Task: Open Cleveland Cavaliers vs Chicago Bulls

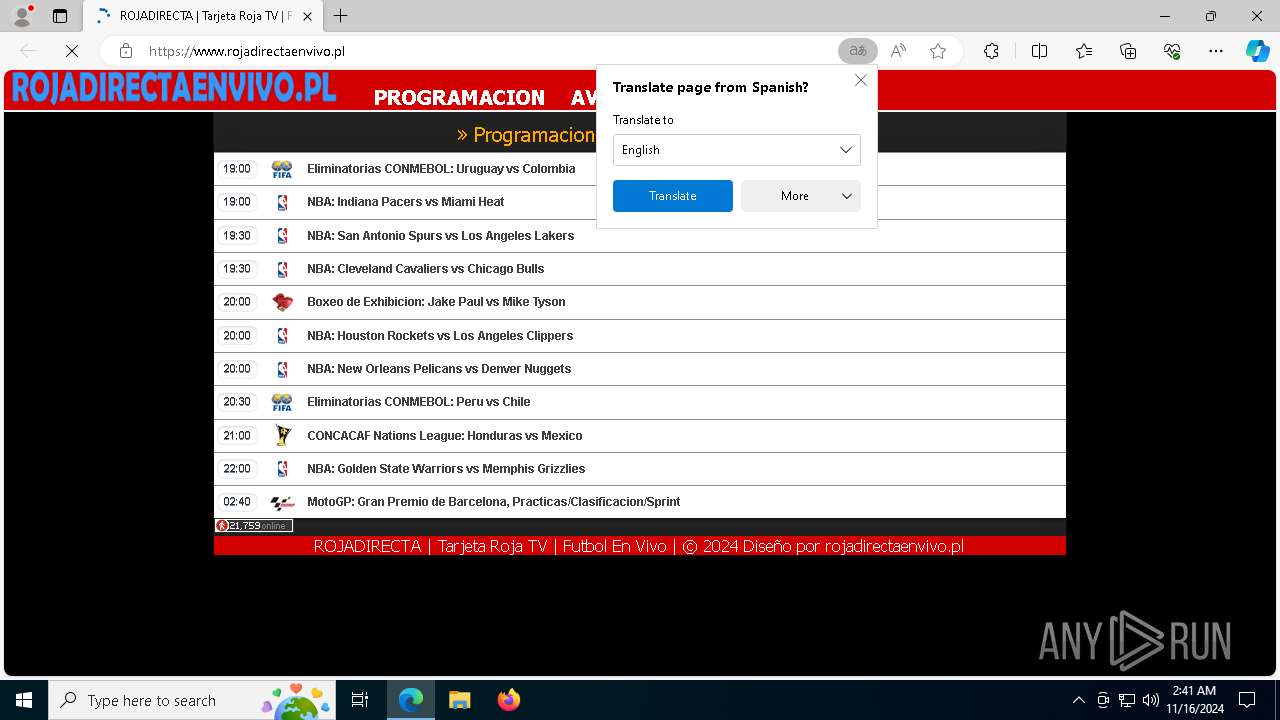Action: tap(426, 269)
